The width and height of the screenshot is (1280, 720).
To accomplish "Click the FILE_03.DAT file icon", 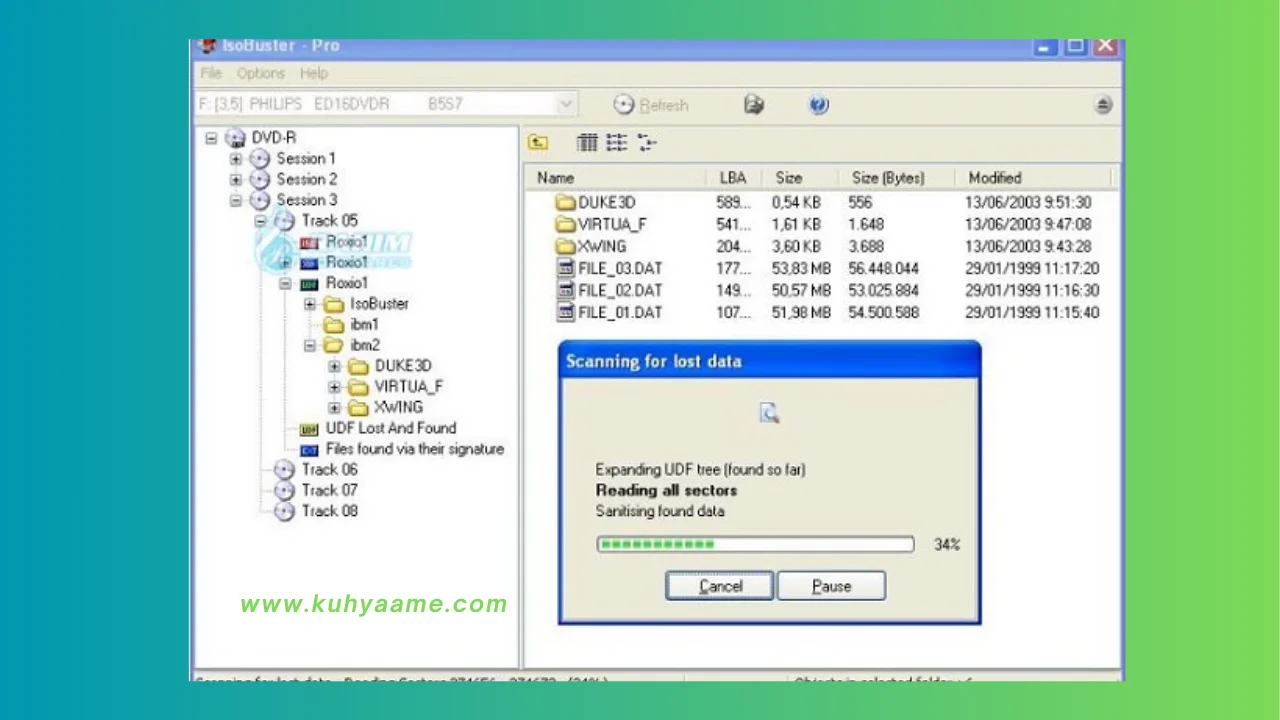I will click(x=565, y=269).
